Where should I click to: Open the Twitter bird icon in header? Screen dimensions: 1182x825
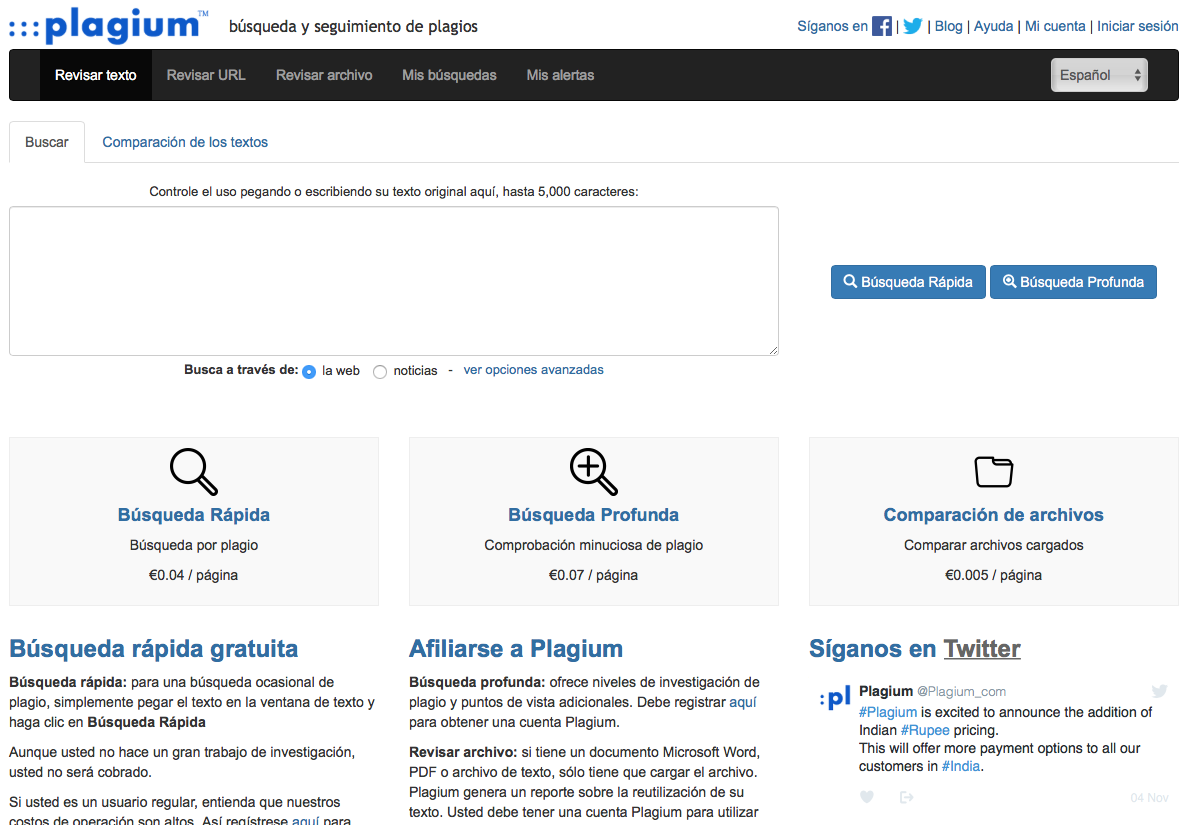[912, 26]
